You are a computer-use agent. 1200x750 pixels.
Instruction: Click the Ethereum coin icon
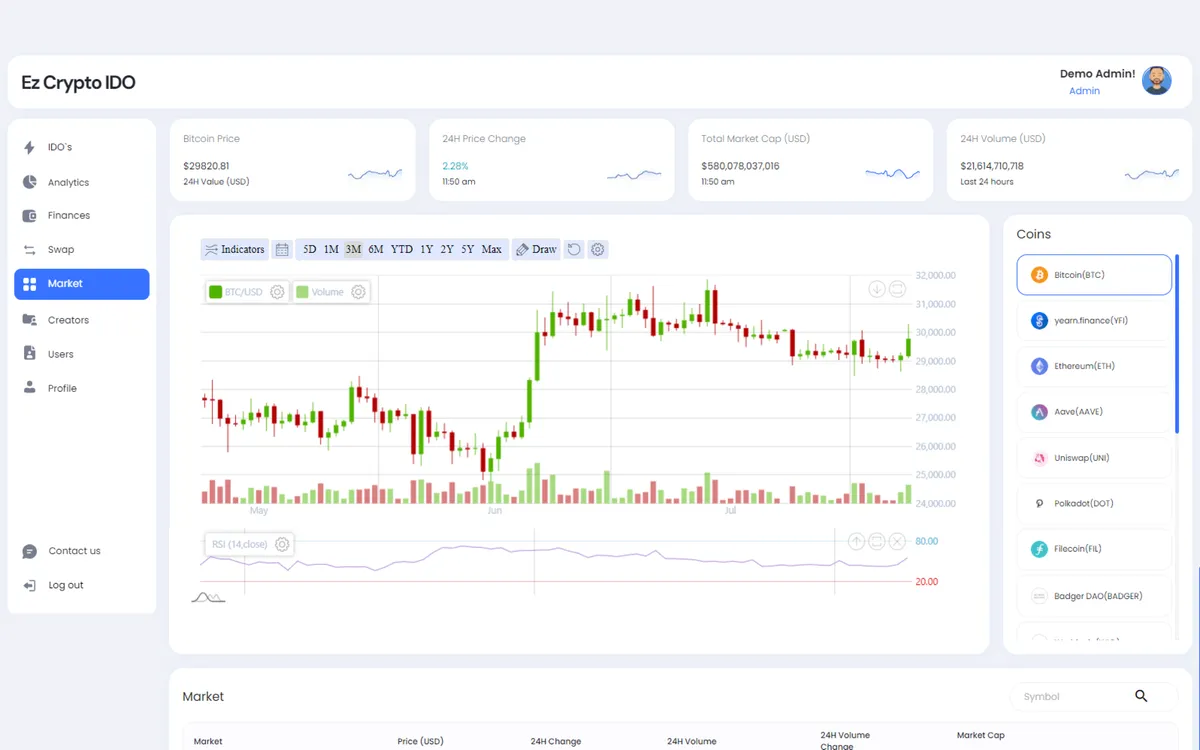(1039, 366)
